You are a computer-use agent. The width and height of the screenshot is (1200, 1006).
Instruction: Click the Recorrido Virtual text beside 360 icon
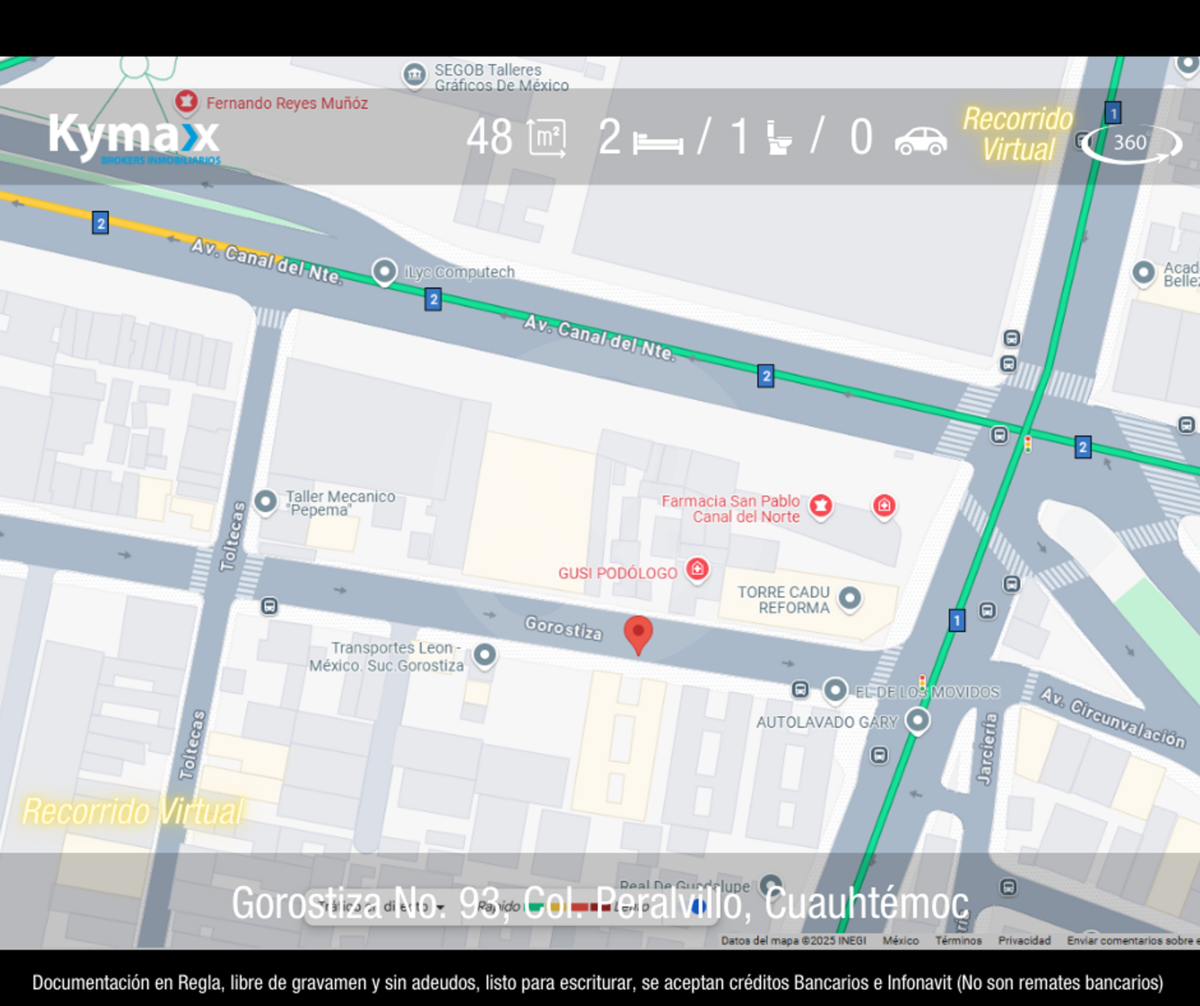(1018, 134)
